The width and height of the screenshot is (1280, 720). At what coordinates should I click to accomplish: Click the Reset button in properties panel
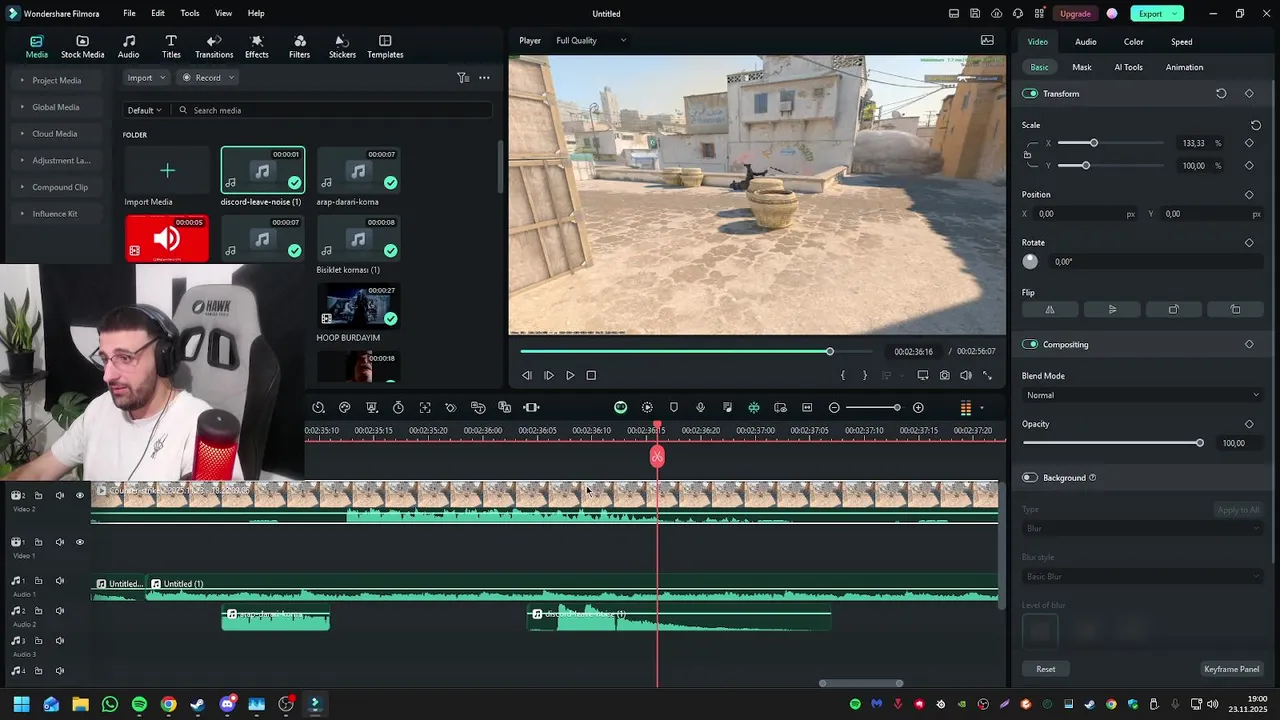1045,669
